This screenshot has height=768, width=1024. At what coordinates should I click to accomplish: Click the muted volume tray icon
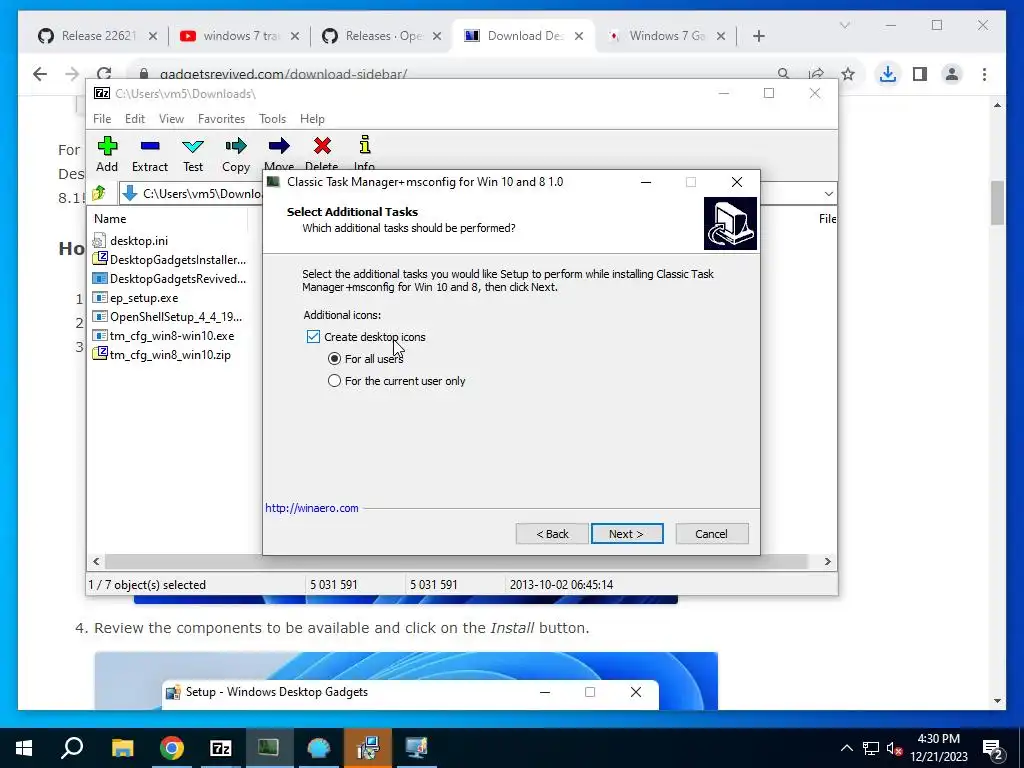point(895,748)
